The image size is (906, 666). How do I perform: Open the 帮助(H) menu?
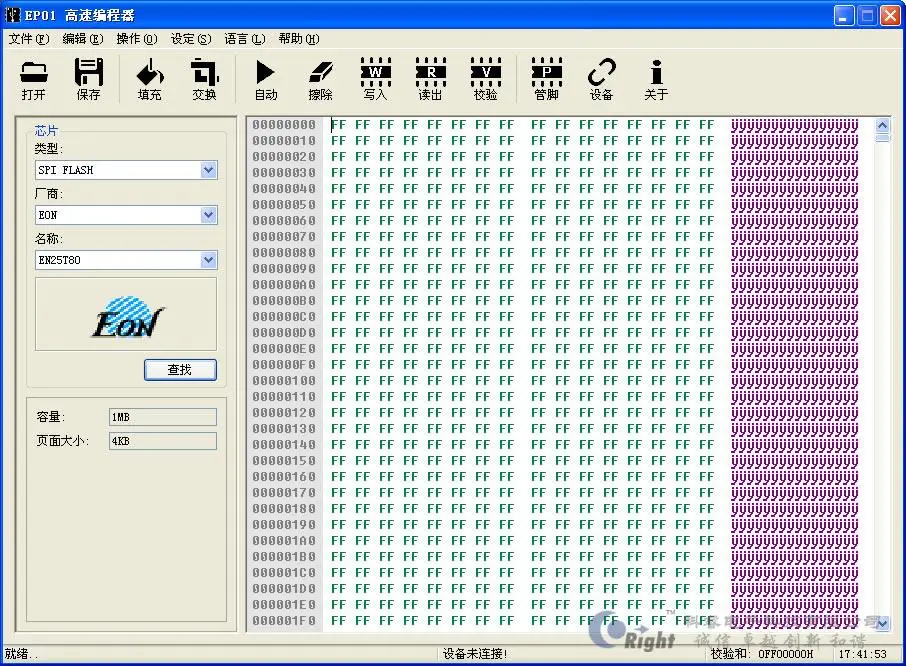point(299,39)
